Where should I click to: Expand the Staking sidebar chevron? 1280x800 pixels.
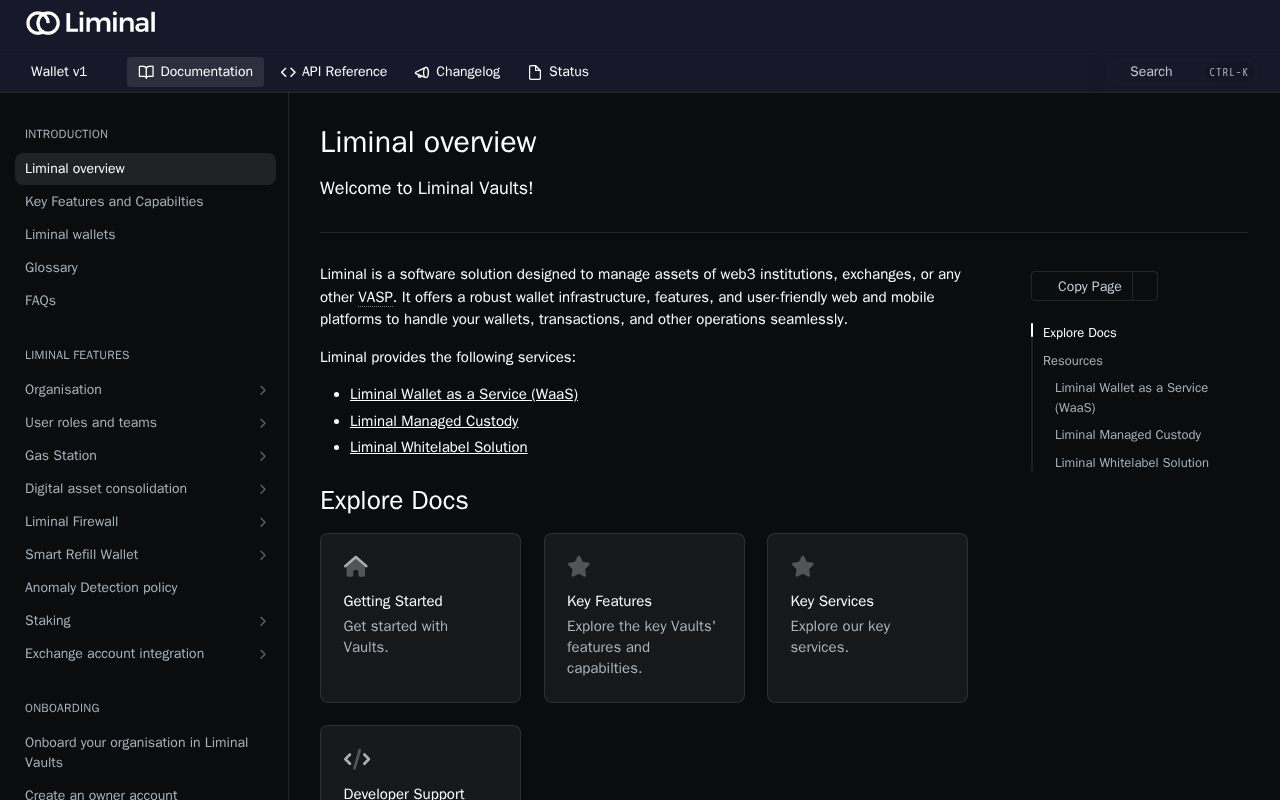[x=263, y=621]
